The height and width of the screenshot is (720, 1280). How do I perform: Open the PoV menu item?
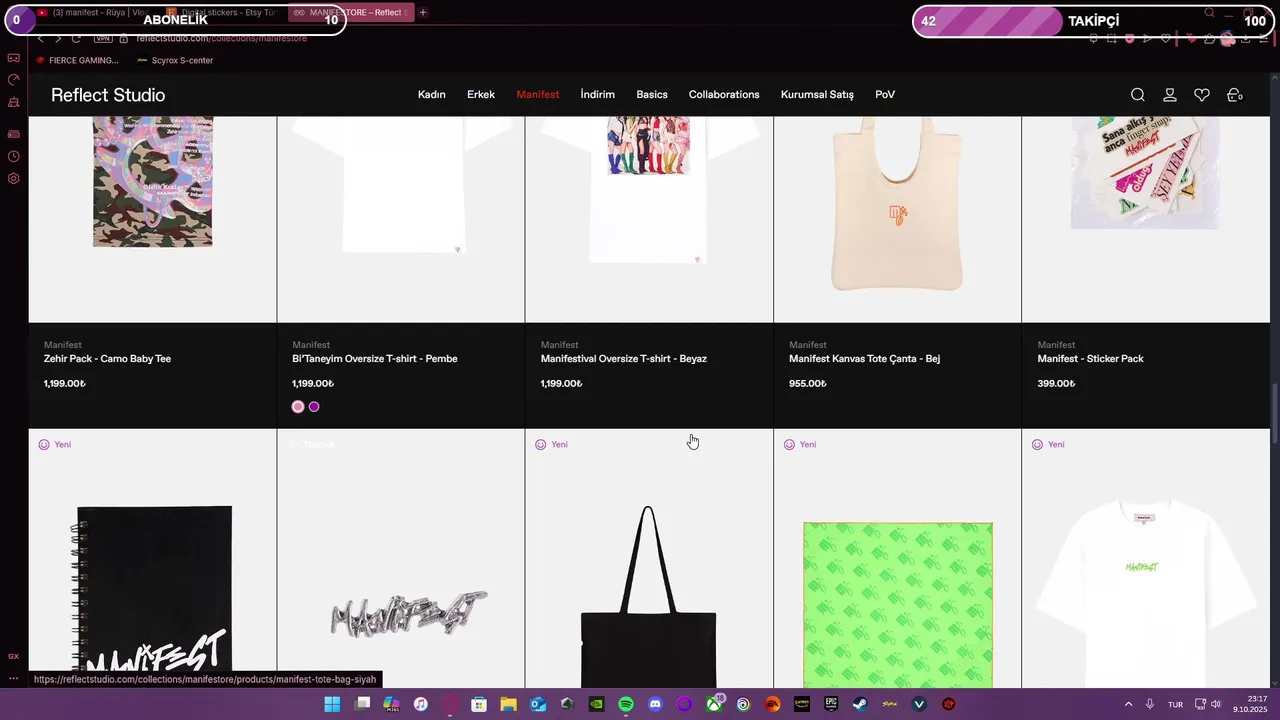tap(885, 95)
